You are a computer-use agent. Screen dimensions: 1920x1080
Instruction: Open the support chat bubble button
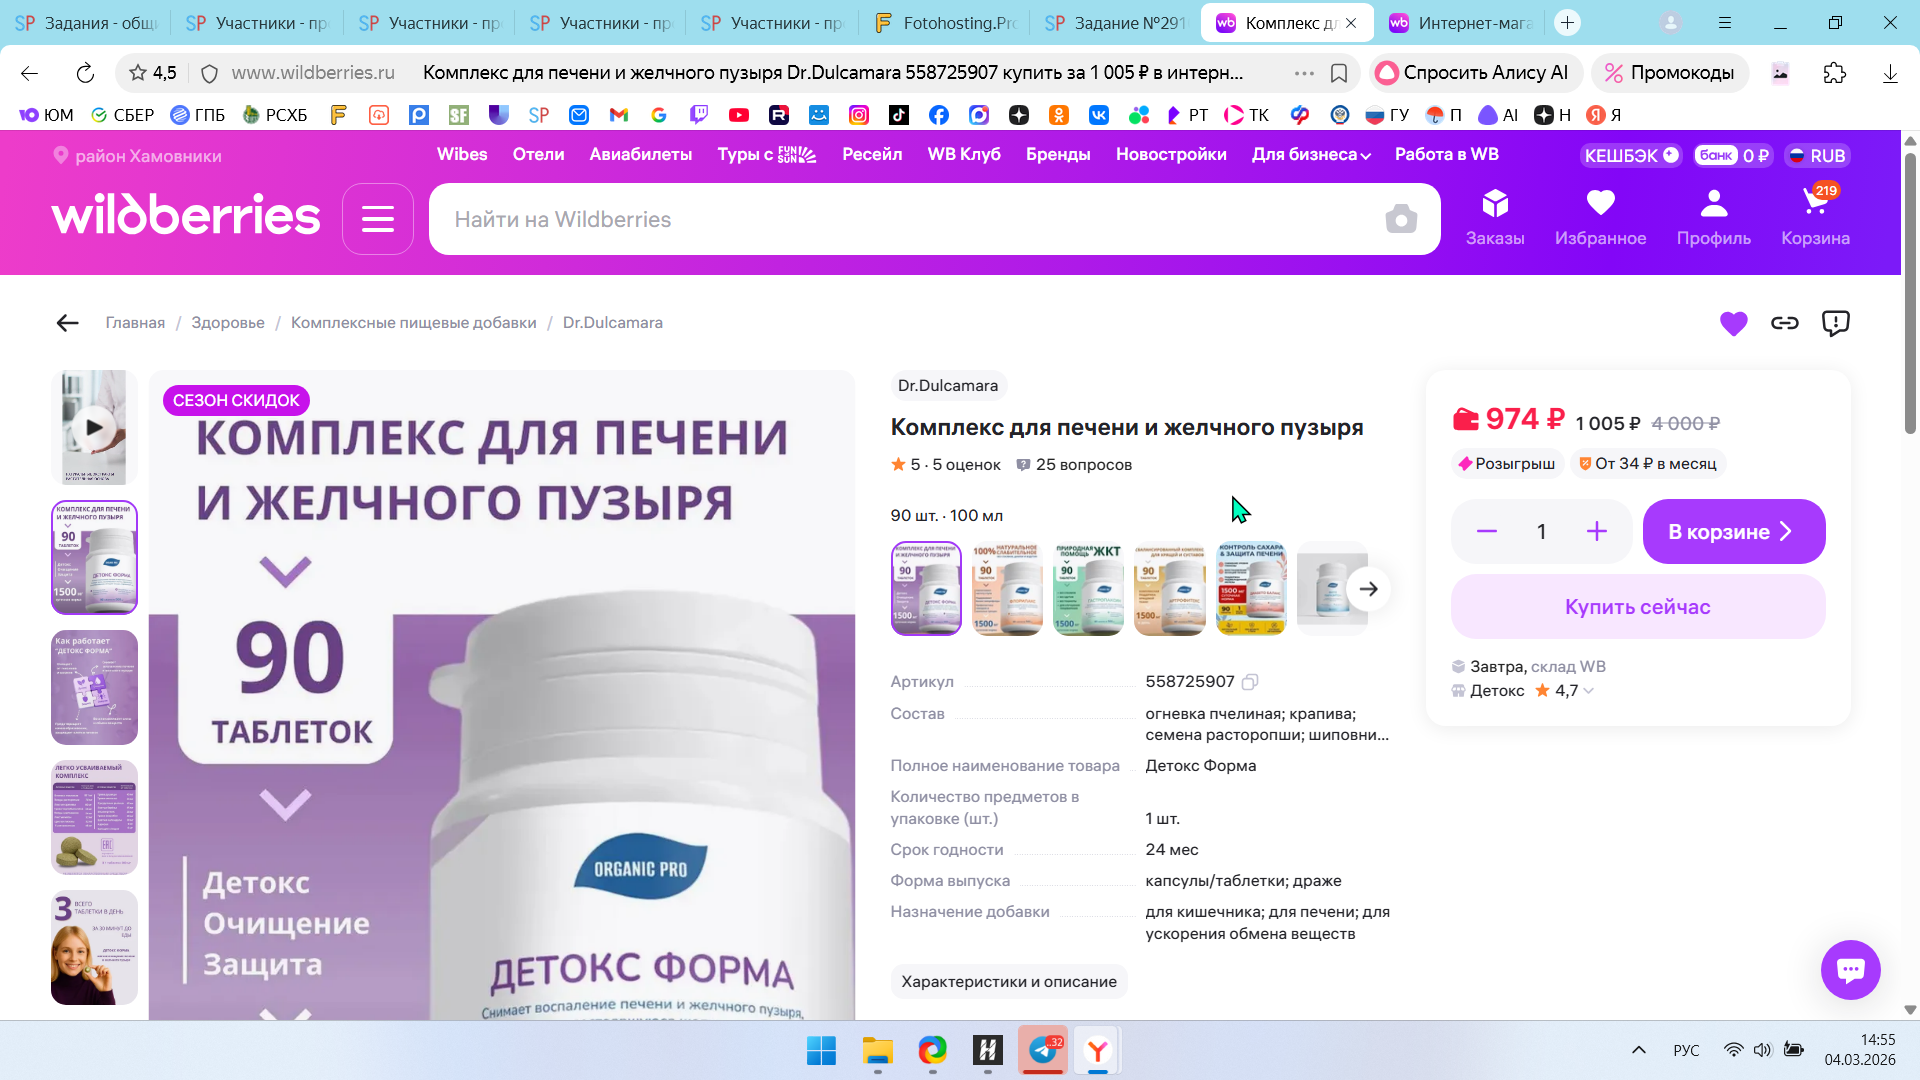(1850, 969)
